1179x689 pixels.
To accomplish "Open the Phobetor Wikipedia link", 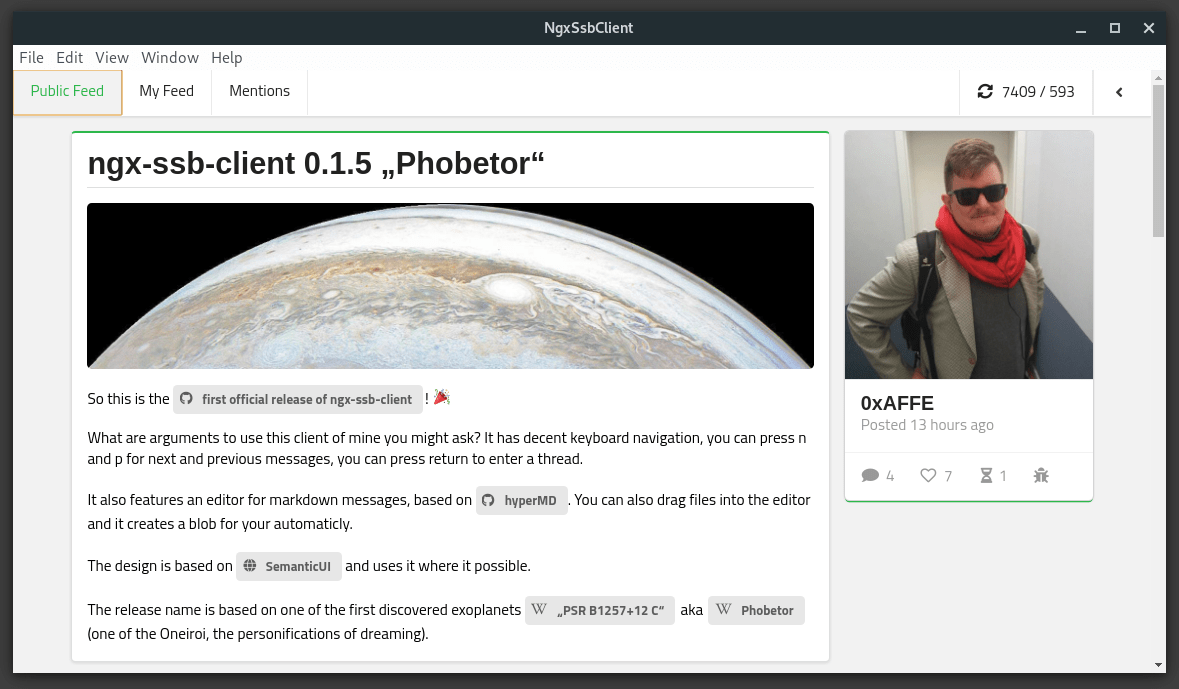I will coord(756,611).
